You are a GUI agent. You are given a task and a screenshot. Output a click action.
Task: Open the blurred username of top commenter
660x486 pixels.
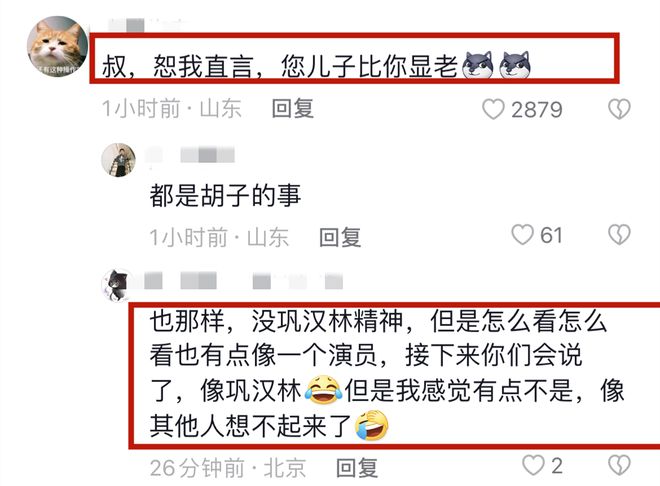click(x=143, y=24)
